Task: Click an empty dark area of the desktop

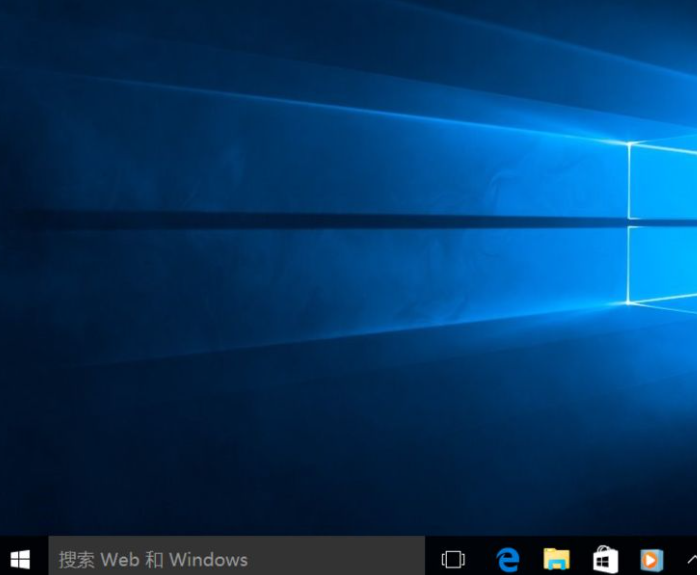Action: click(x=150, y=450)
